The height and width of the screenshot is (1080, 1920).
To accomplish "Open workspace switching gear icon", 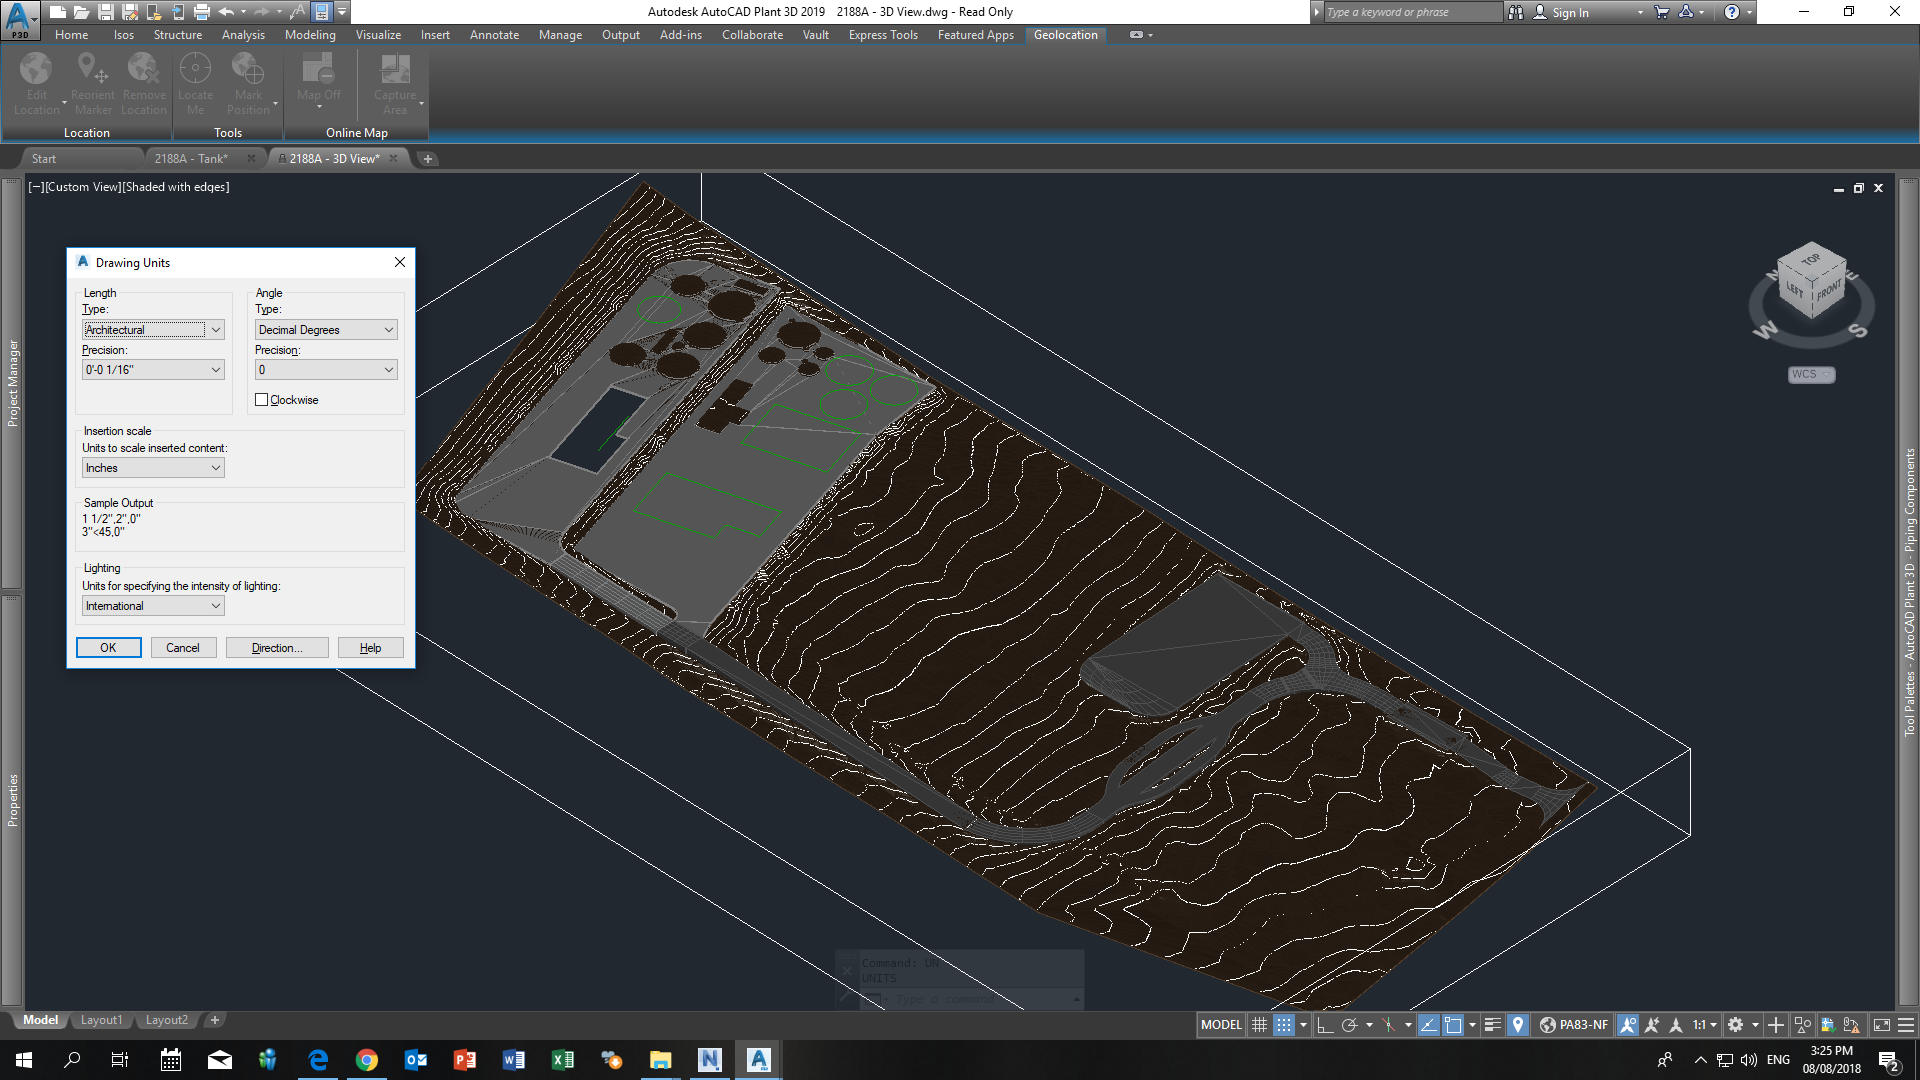I will [1736, 1025].
